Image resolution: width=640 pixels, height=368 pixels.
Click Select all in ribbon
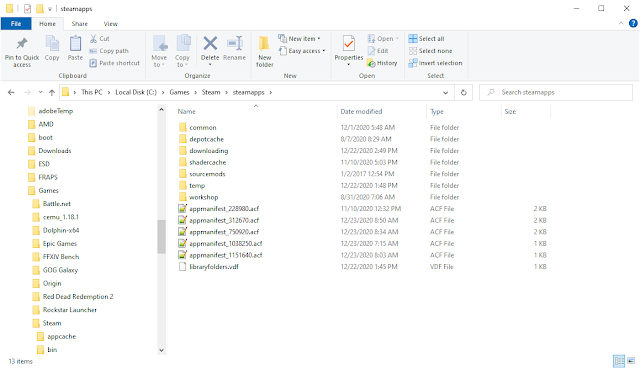coord(427,39)
